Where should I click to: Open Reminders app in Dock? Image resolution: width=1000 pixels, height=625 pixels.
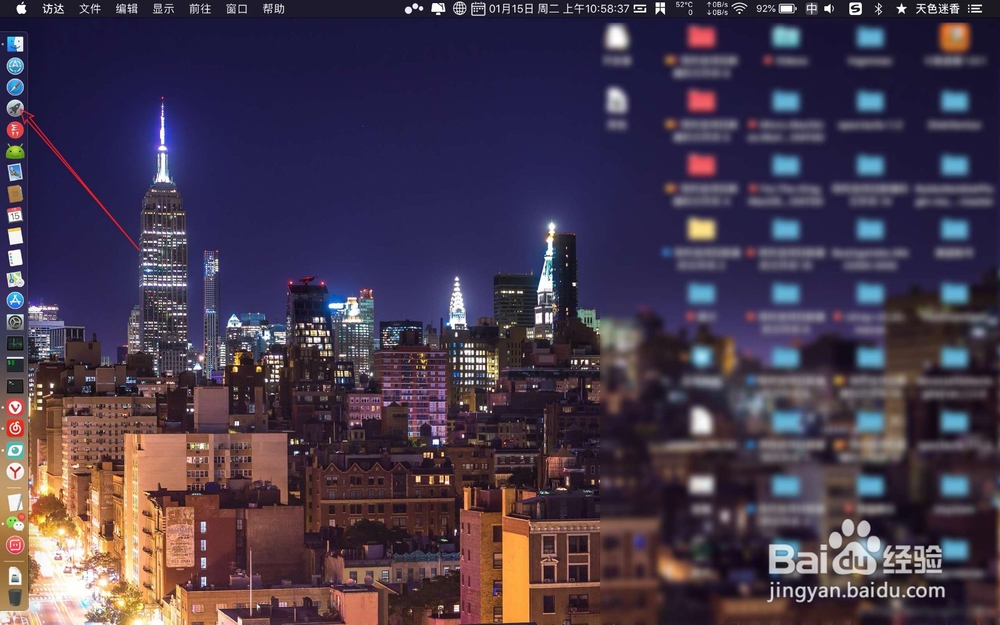click(x=15, y=258)
